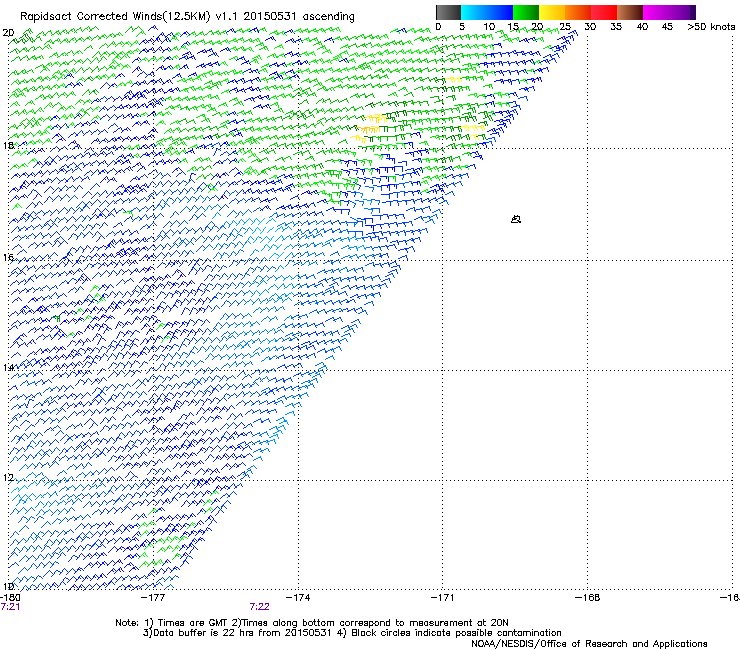Click the -180 longitude axis label
740x650 pixels.
10,597
